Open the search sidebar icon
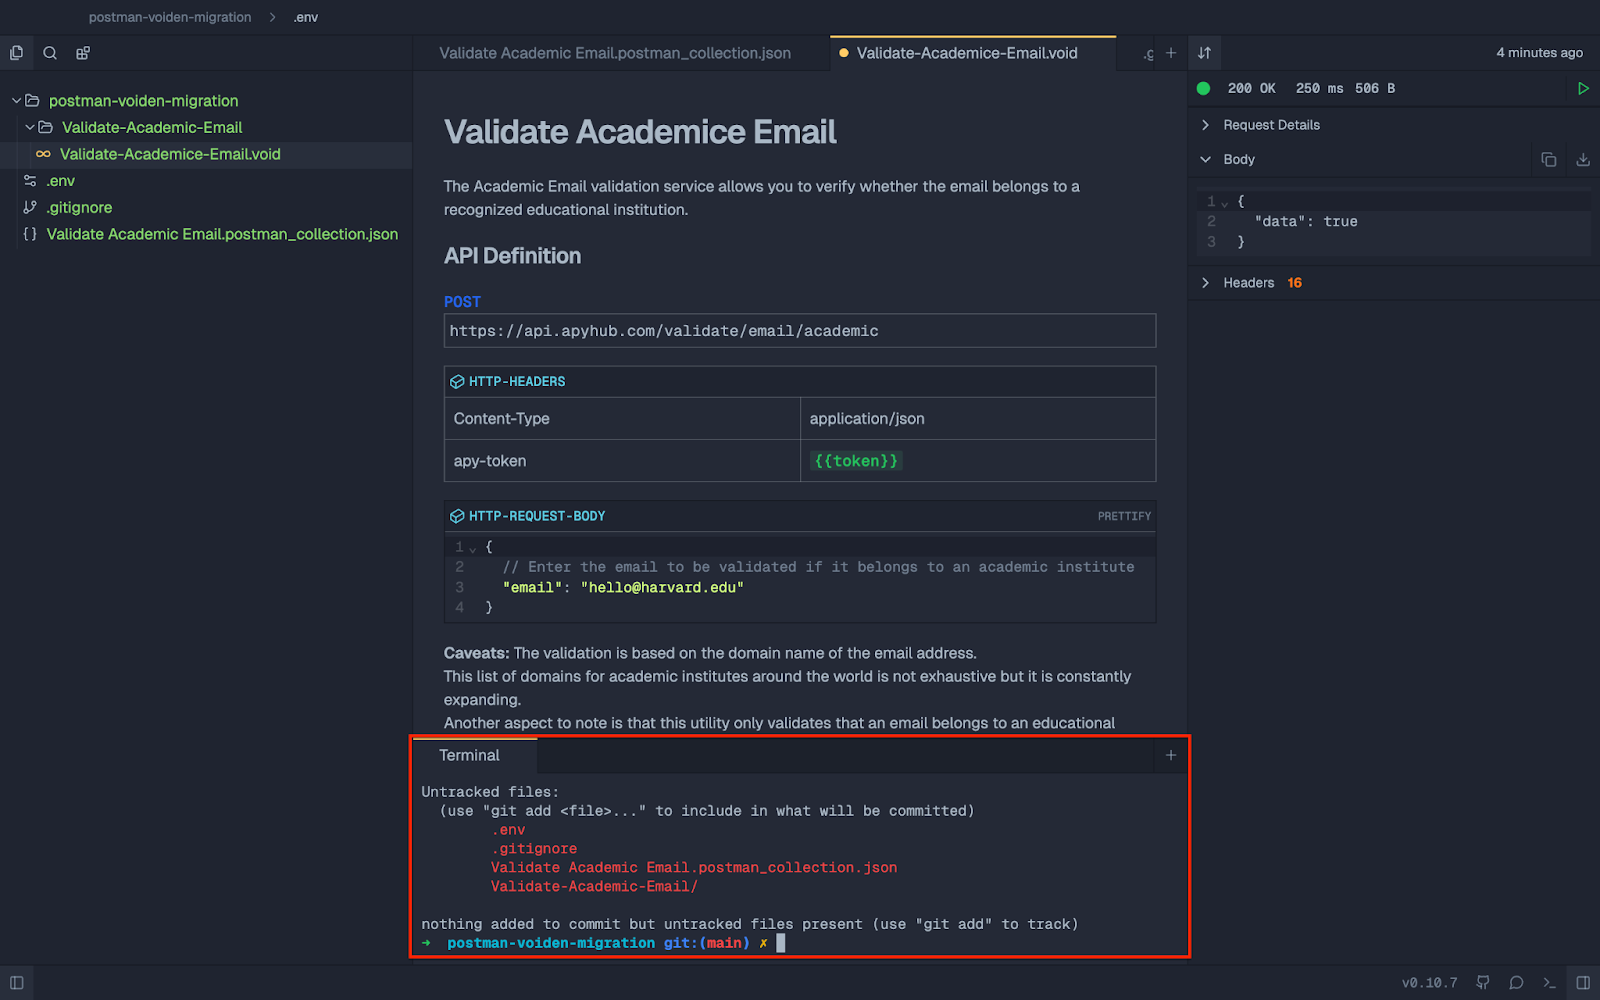 pyautogui.click(x=50, y=53)
